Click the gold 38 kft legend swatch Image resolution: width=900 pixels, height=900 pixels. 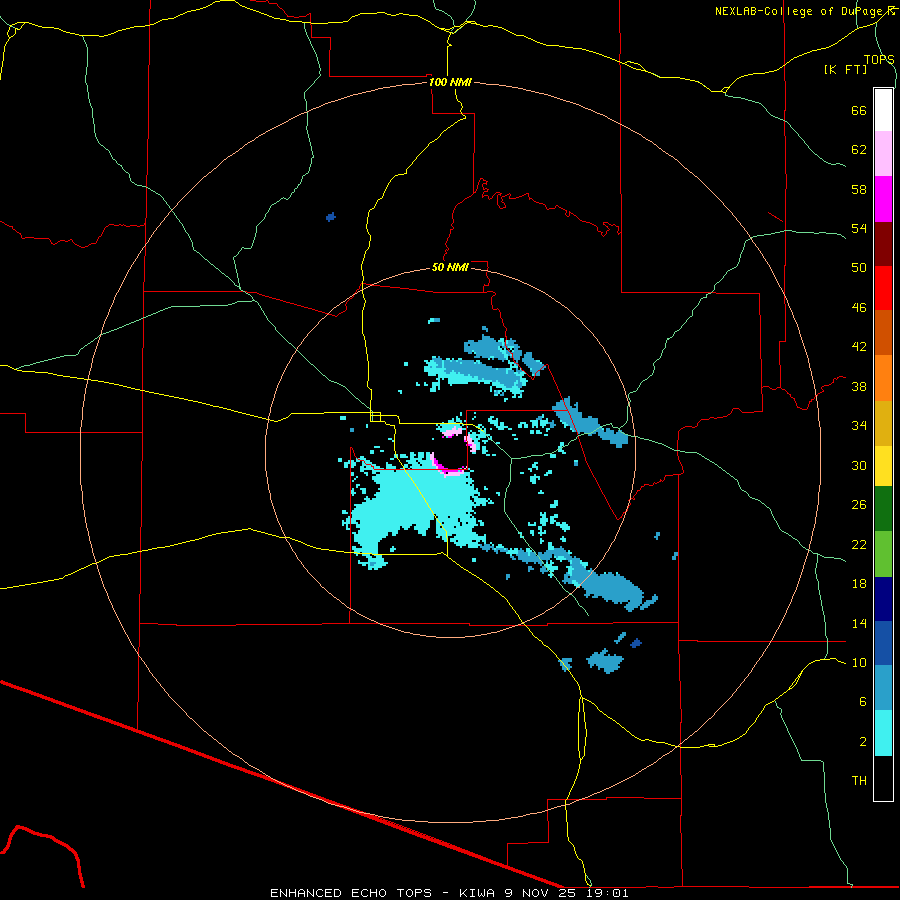[x=883, y=423]
